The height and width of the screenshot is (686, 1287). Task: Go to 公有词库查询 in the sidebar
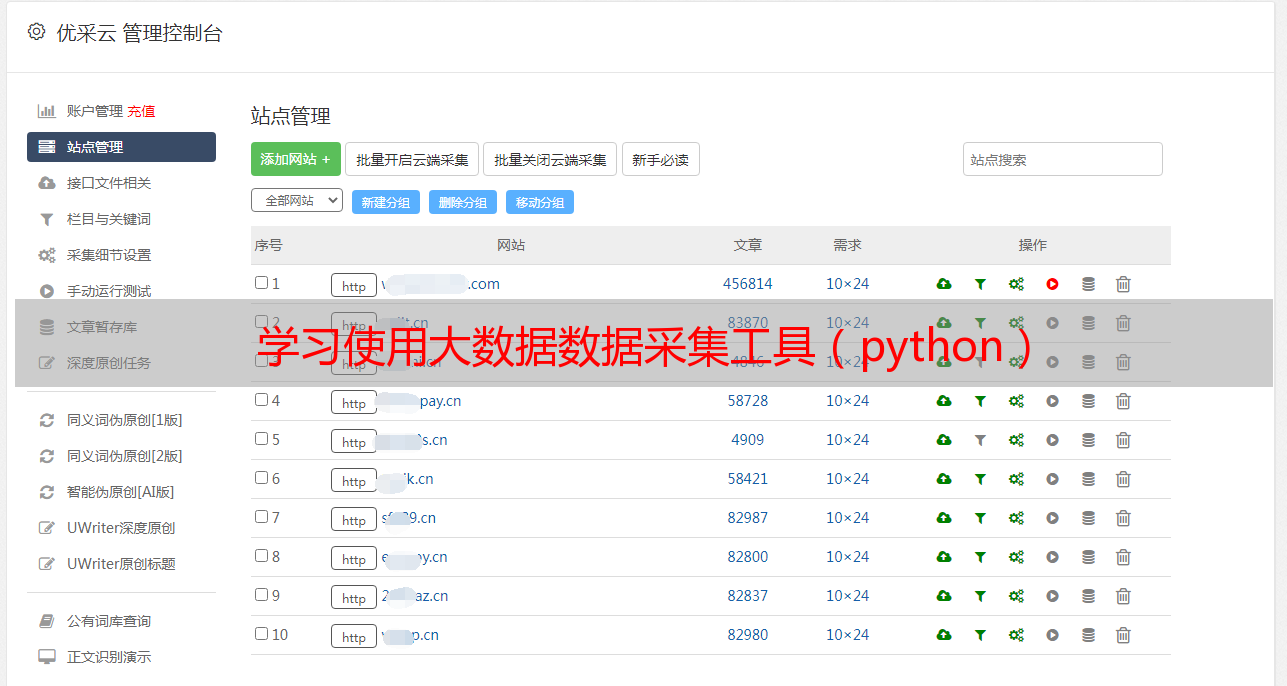[x=109, y=621]
